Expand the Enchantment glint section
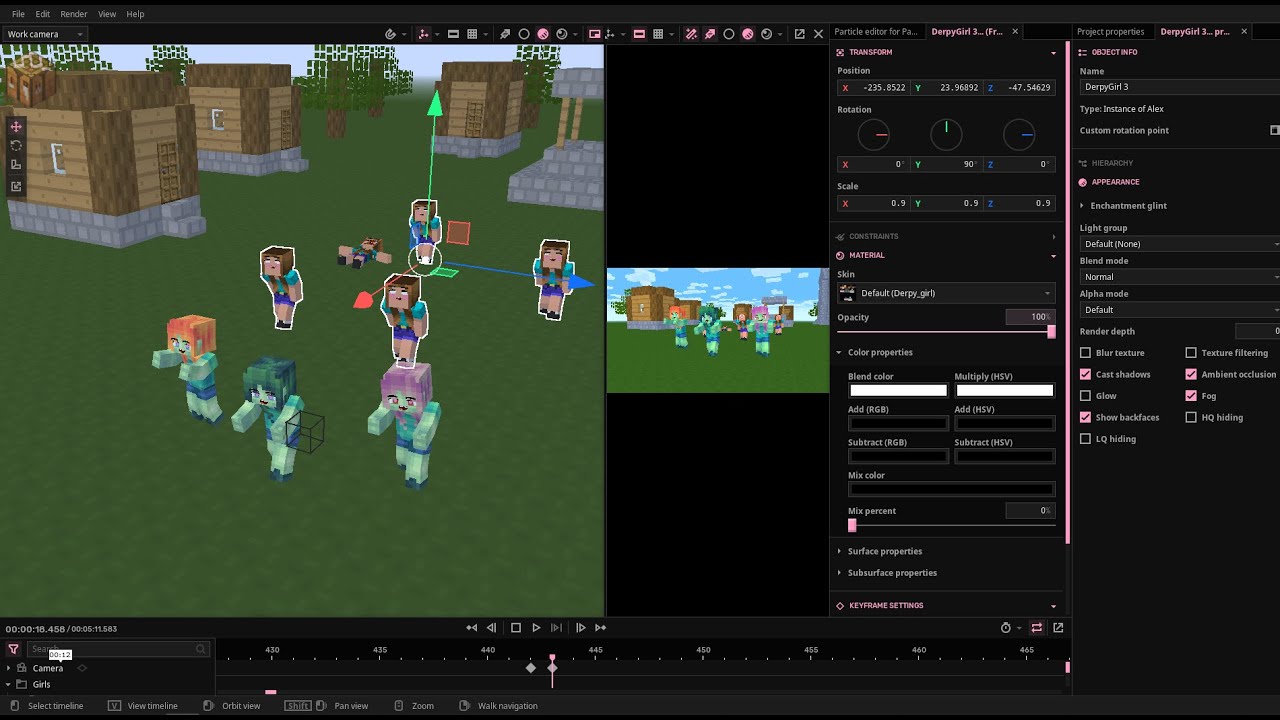 1128,206
